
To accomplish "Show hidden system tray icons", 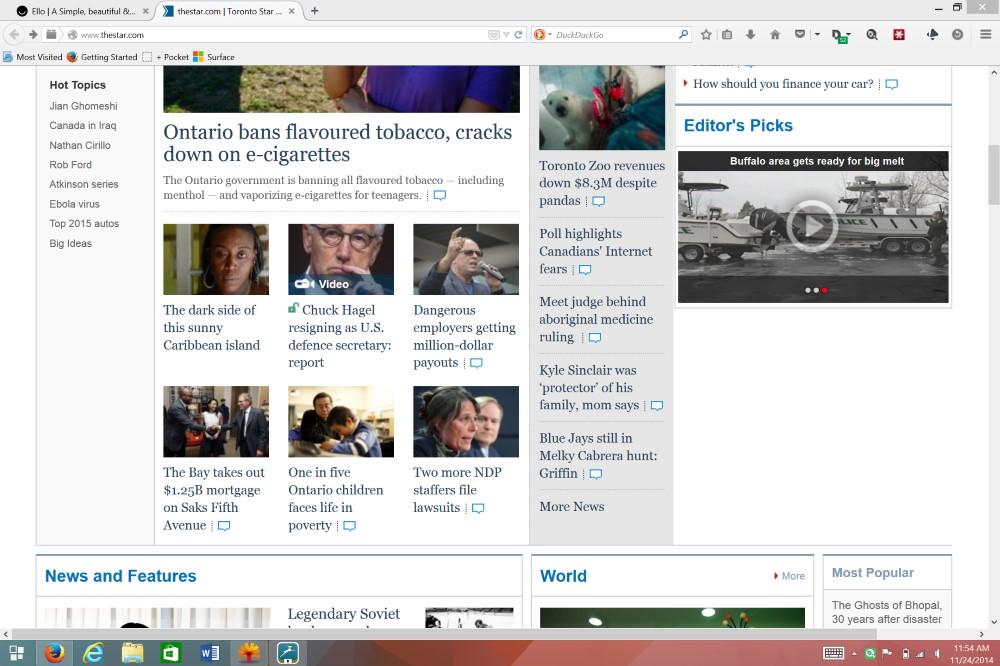I will point(854,654).
